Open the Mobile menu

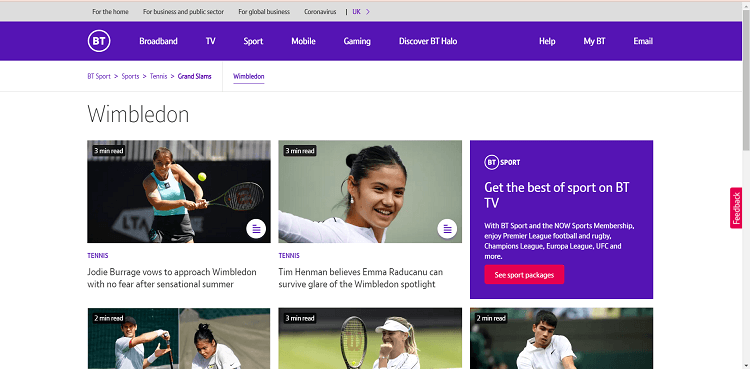(x=303, y=41)
